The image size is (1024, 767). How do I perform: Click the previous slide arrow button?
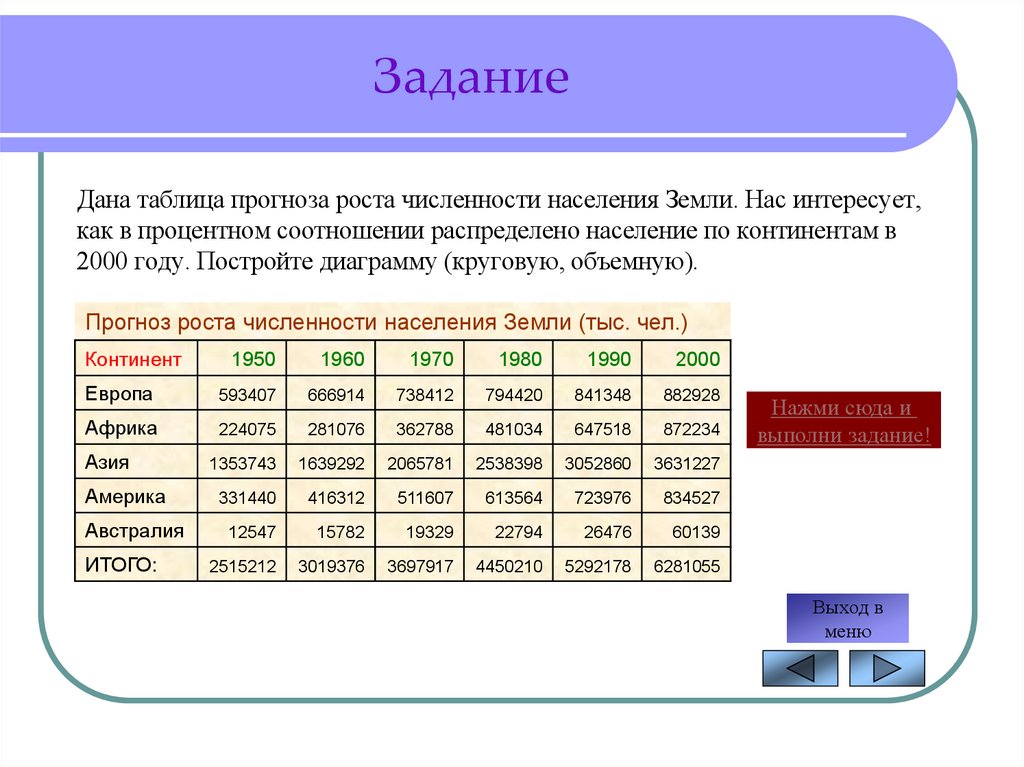(800, 668)
